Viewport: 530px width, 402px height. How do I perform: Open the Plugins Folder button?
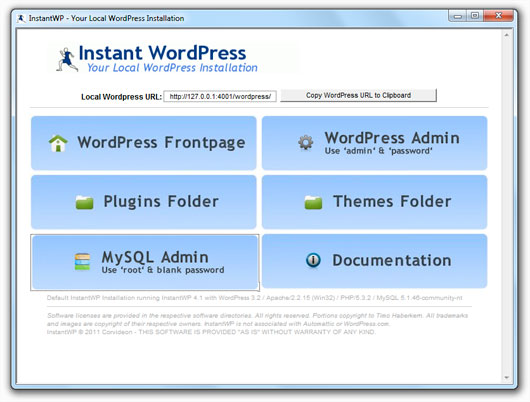pyautogui.click(x=144, y=202)
